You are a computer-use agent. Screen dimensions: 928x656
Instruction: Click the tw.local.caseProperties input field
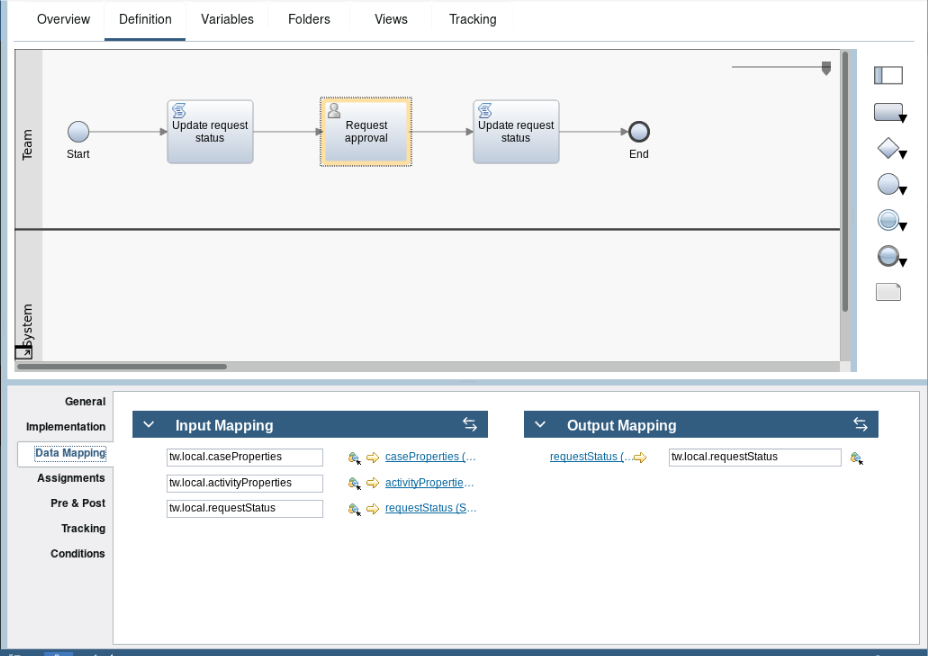(x=244, y=457)
